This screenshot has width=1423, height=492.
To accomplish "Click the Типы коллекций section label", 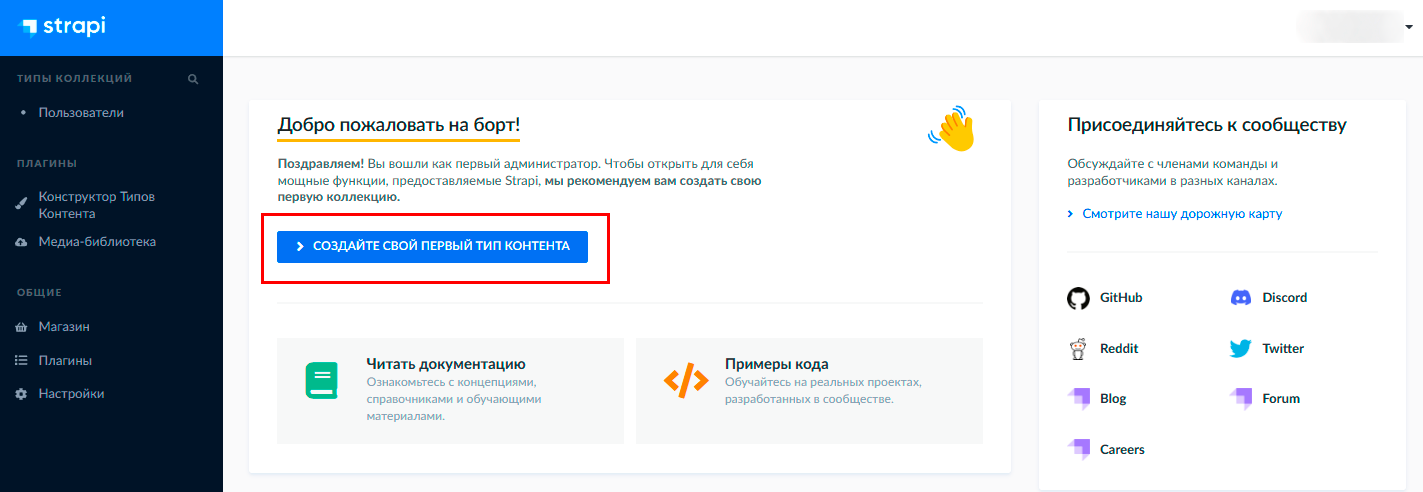I will pyautogui.click(x=75, y=79).
